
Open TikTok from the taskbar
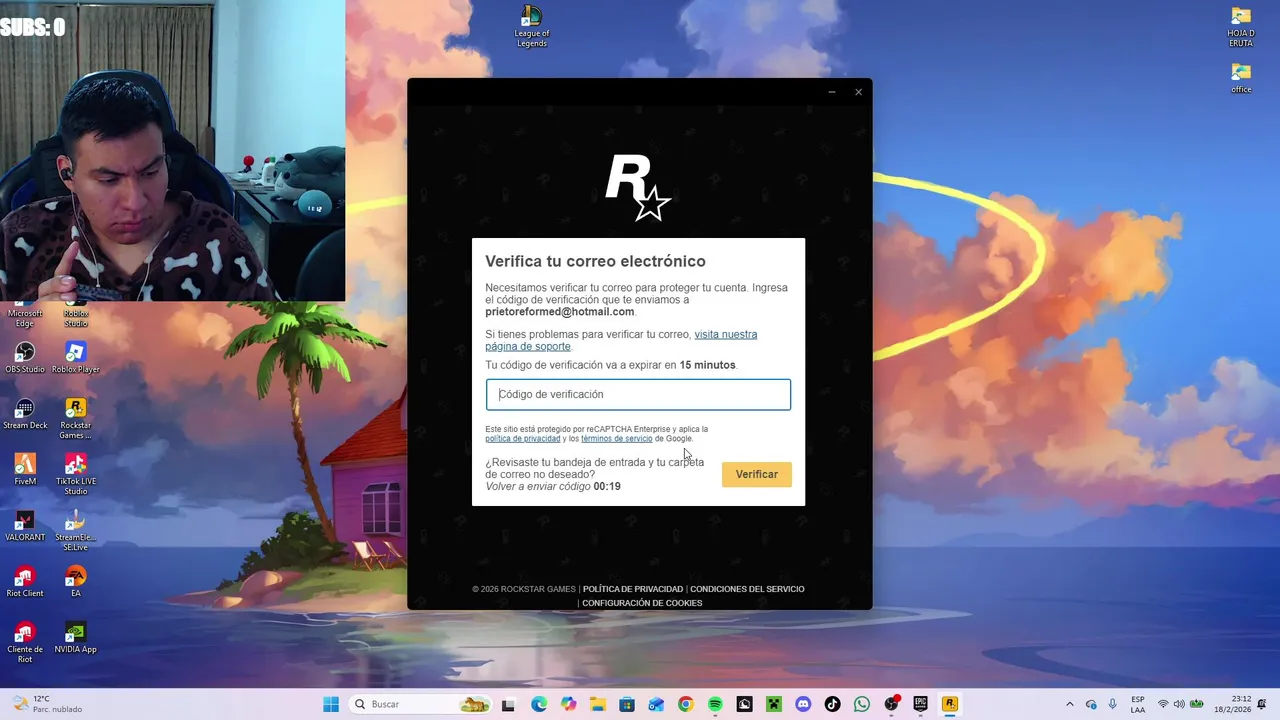point(832,704)
